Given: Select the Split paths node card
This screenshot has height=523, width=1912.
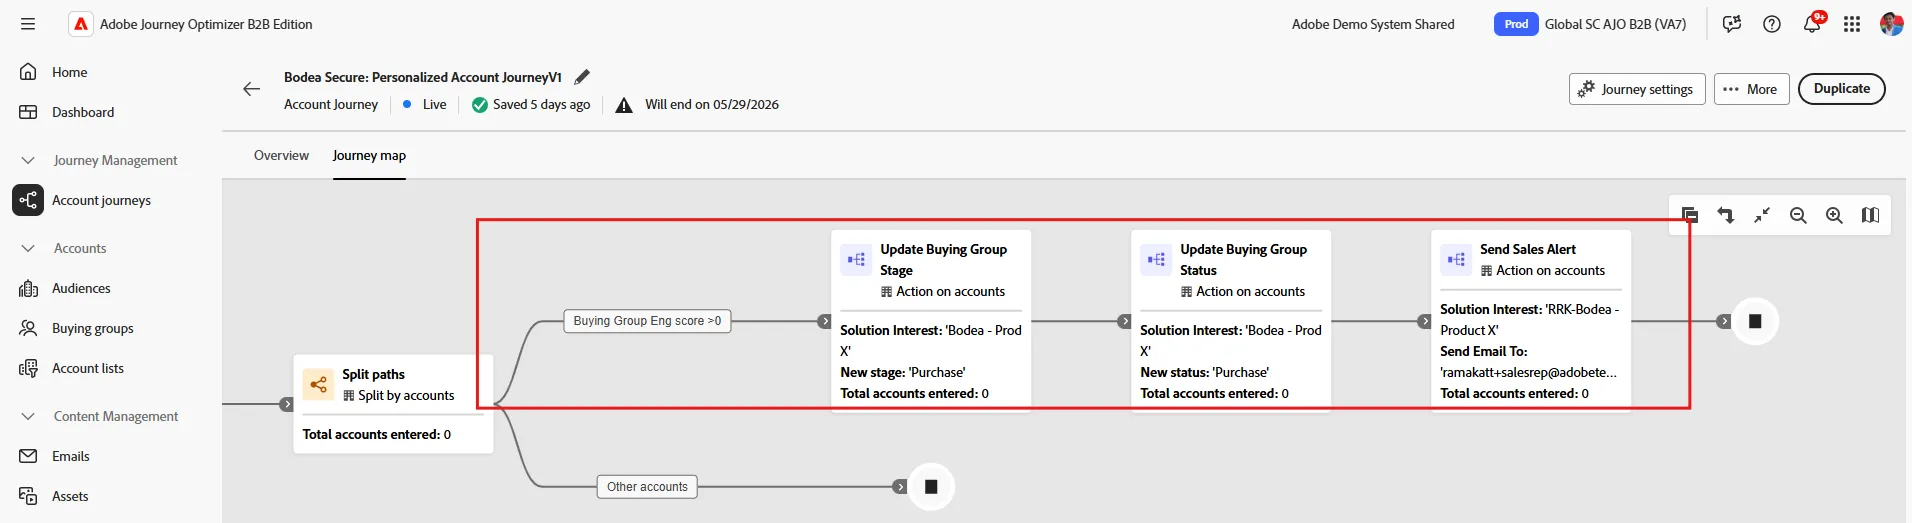Looking at the screenshot, I should click(x=393, y=404).
